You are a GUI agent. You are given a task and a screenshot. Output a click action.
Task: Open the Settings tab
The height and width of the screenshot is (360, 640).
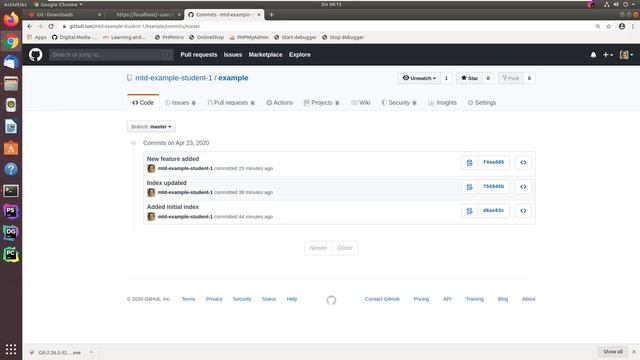pyautogui.click(x=482, y=102)
